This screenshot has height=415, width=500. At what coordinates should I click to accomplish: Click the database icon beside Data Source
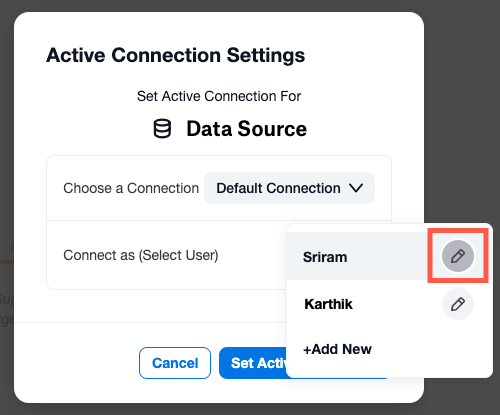coord(162,129)
